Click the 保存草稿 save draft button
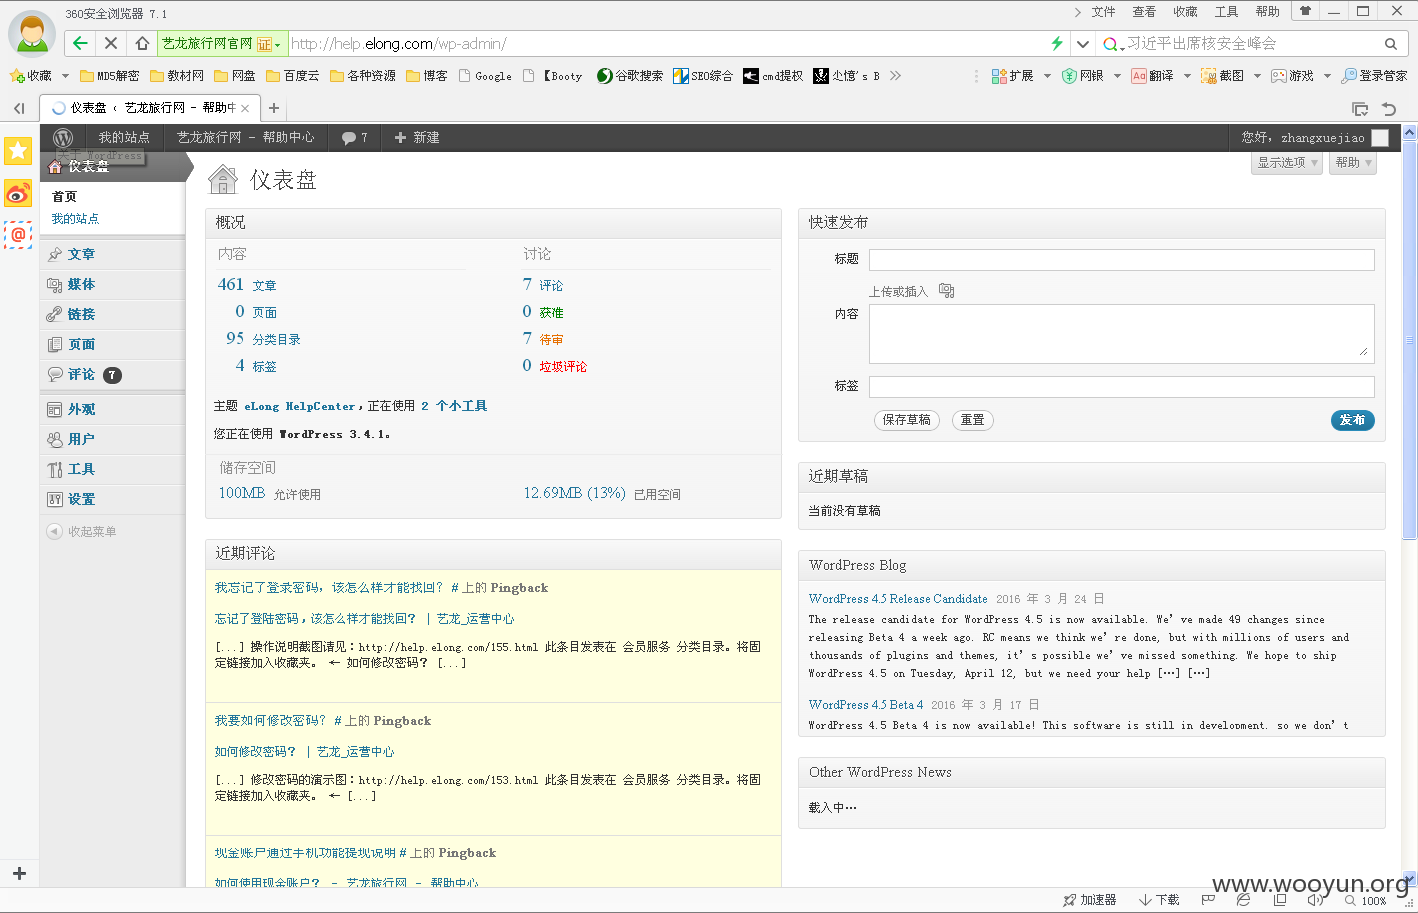 907,420
